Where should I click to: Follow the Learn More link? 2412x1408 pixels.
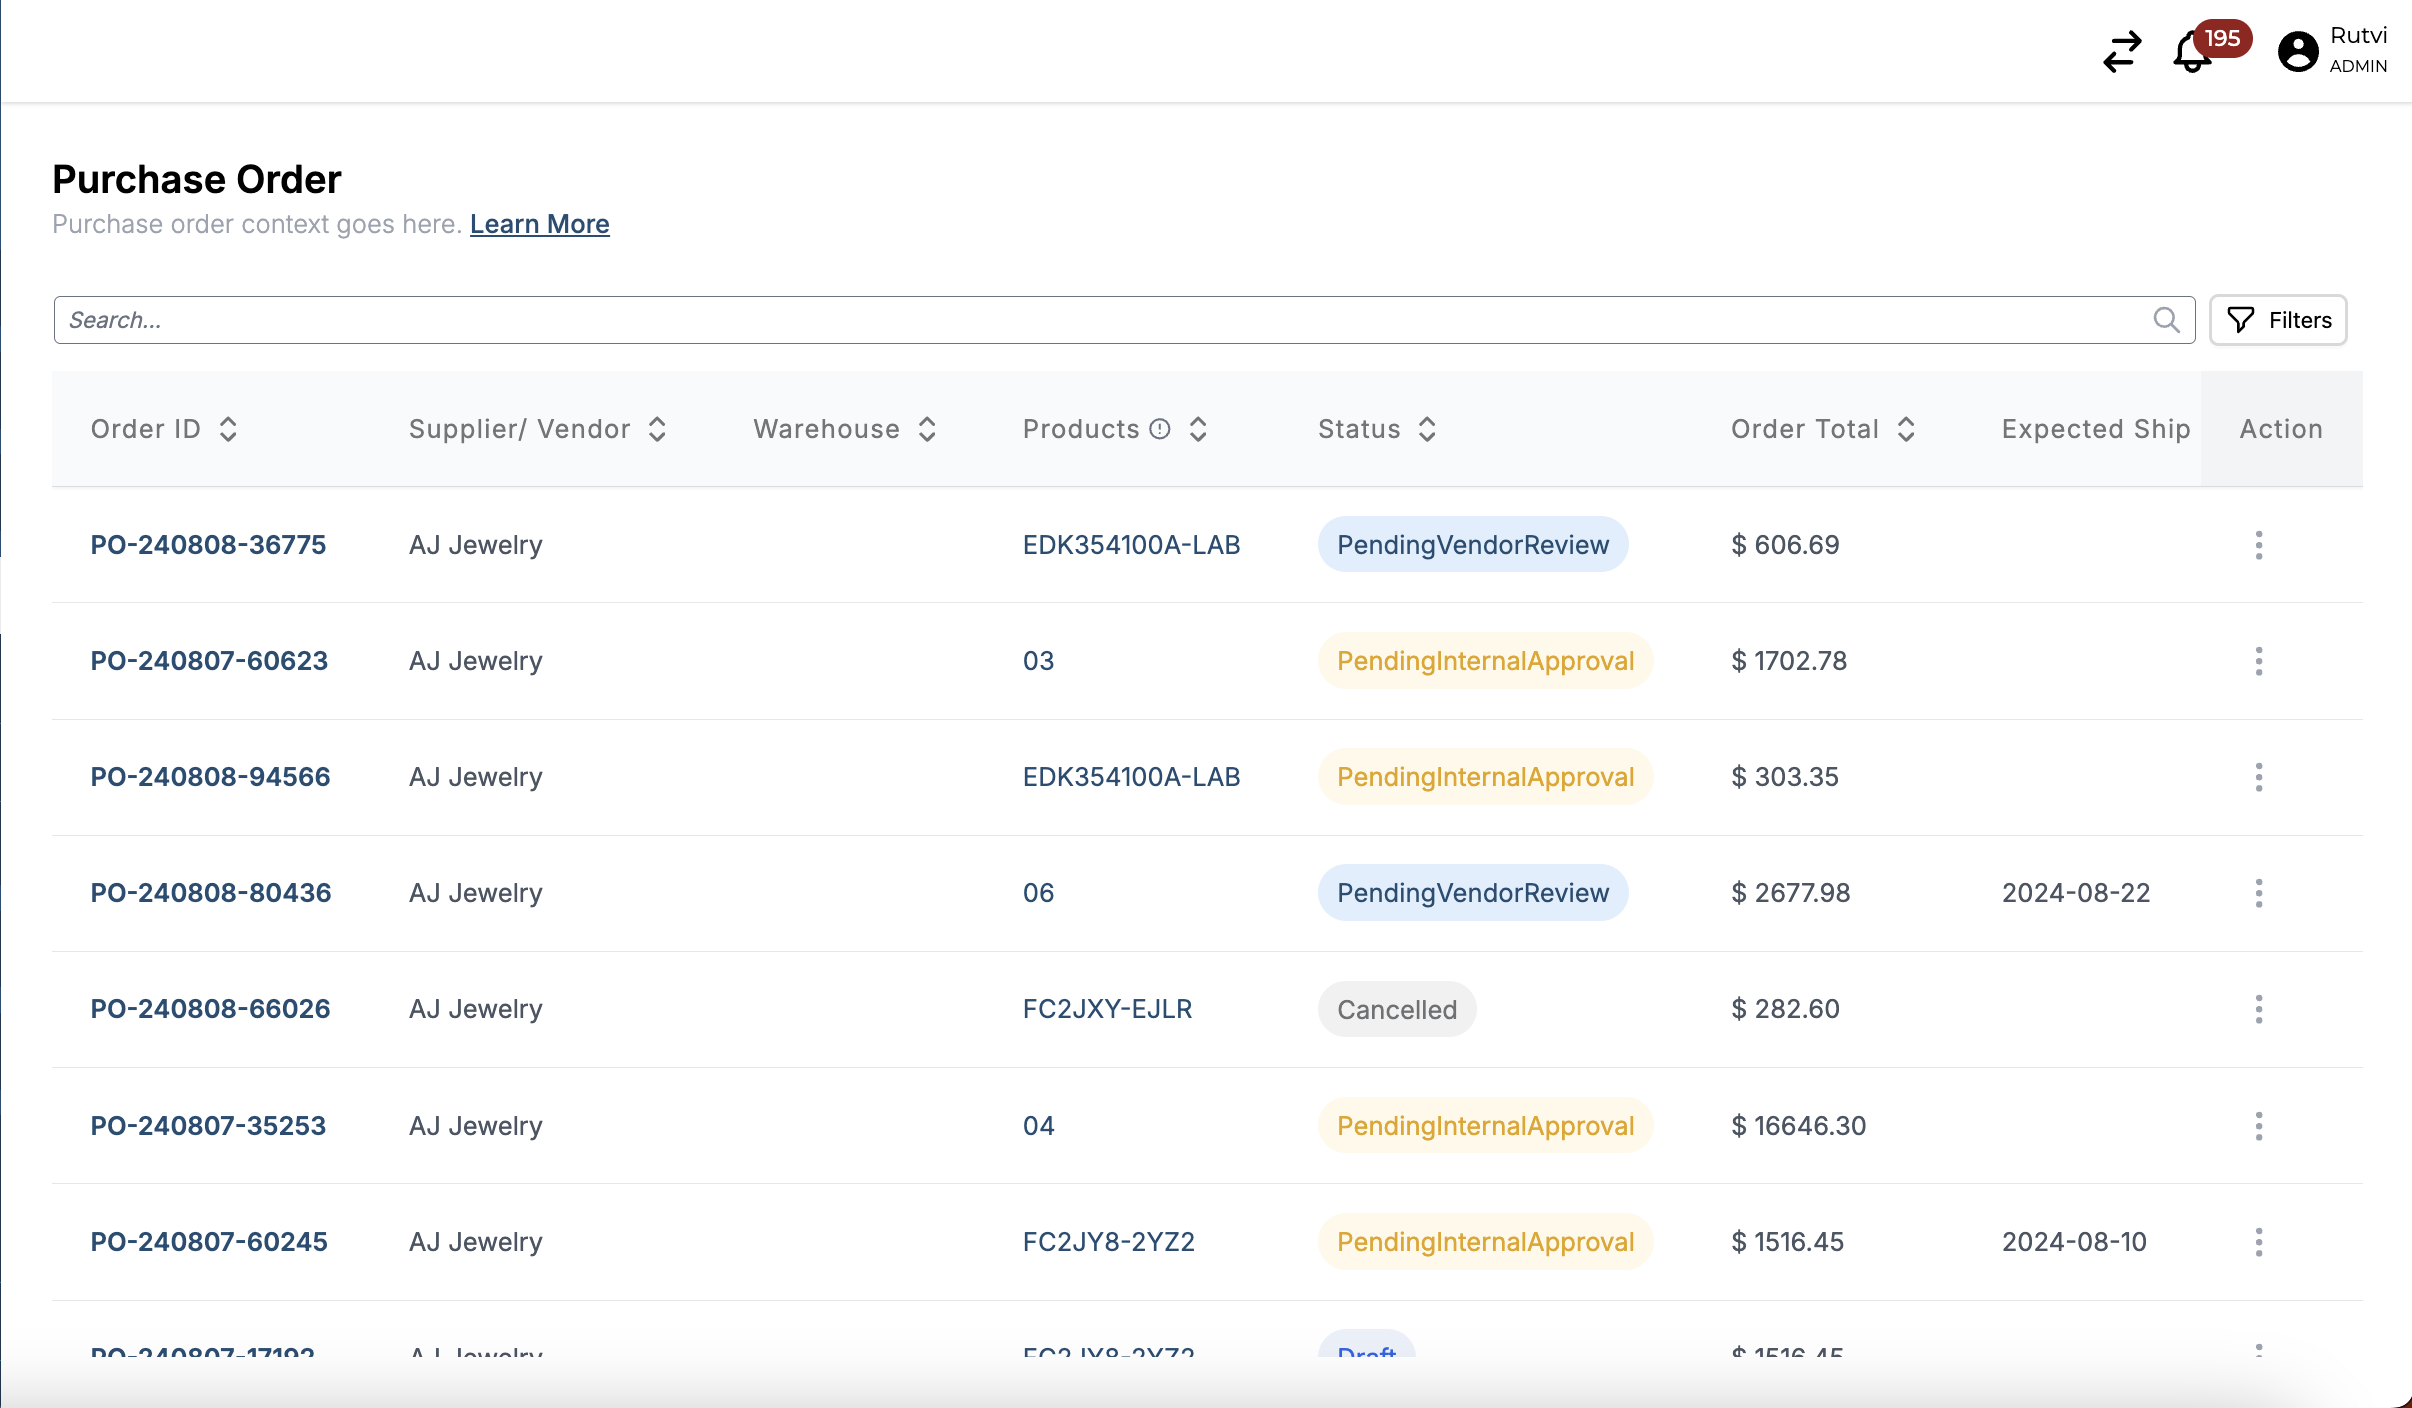(539, 224)
